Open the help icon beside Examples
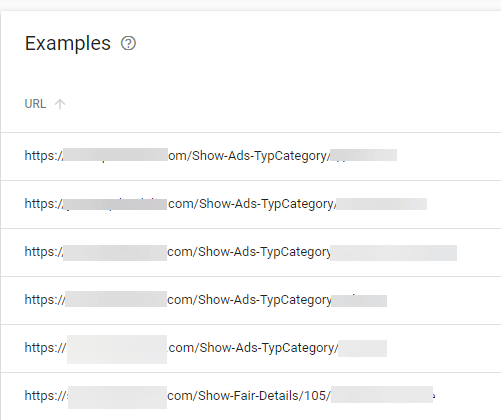This screenshot has height=420, width=501. tap(128, 43)
